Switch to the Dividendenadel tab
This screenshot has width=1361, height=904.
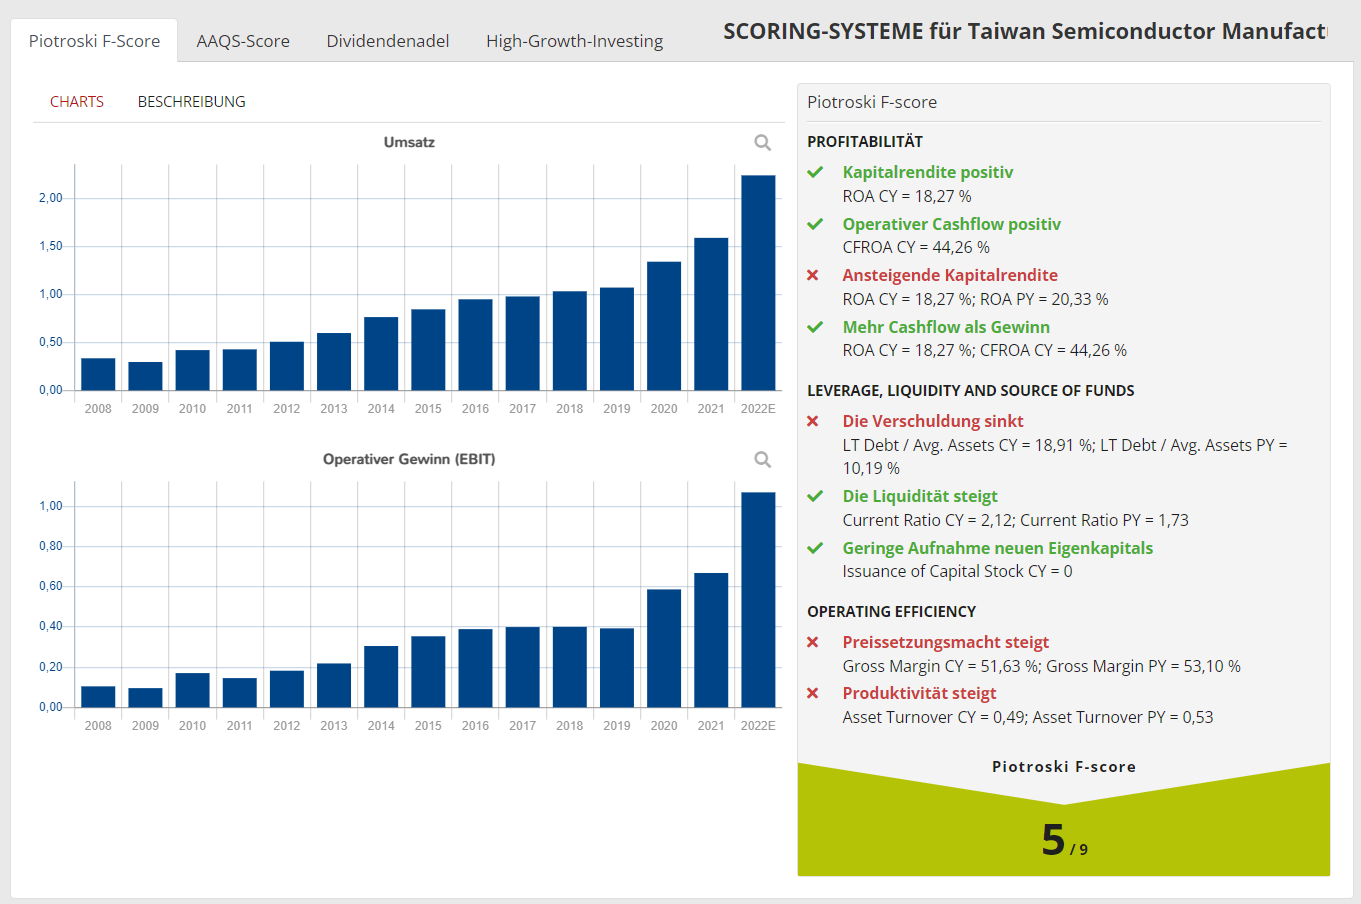coord(388,41)
